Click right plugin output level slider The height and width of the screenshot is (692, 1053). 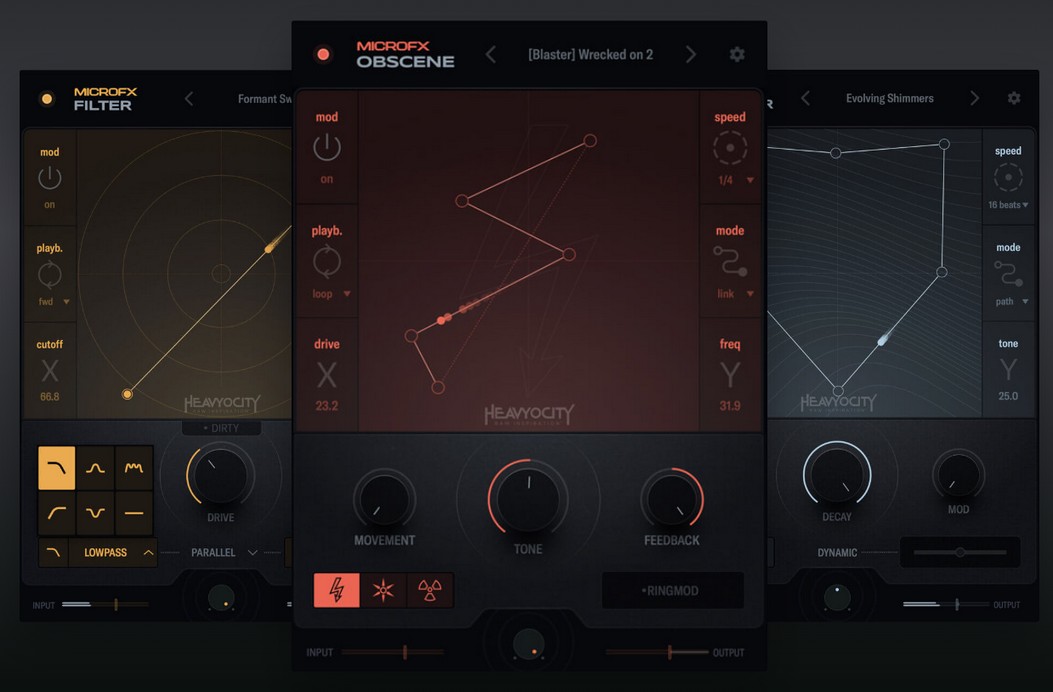tap(946, 605)
